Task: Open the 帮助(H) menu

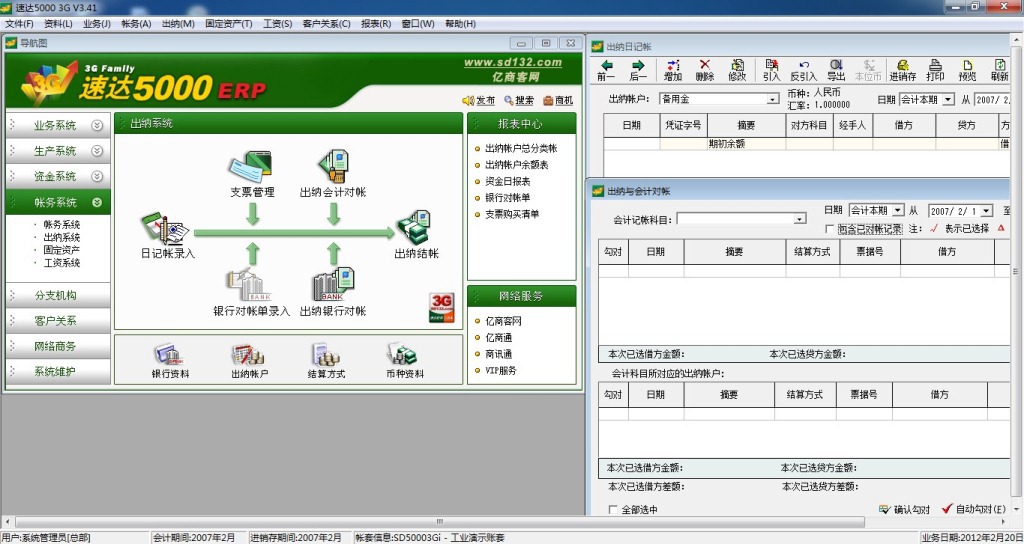Action: pyautogui.click(x=460, y=24)
